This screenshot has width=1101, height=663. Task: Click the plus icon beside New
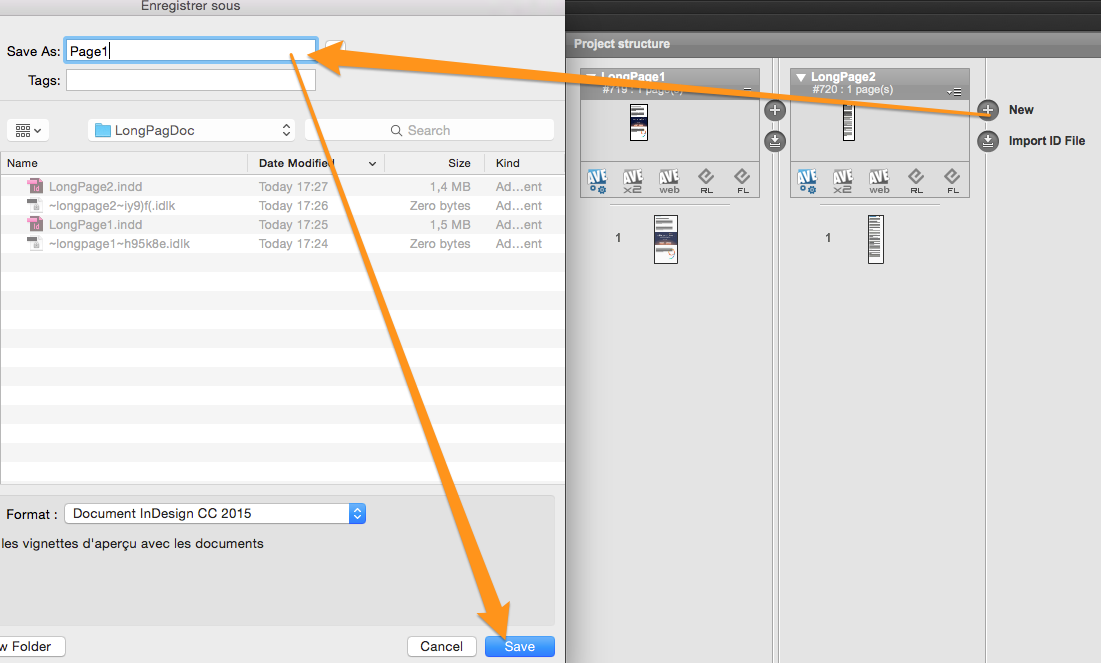(x=988, y=110)
